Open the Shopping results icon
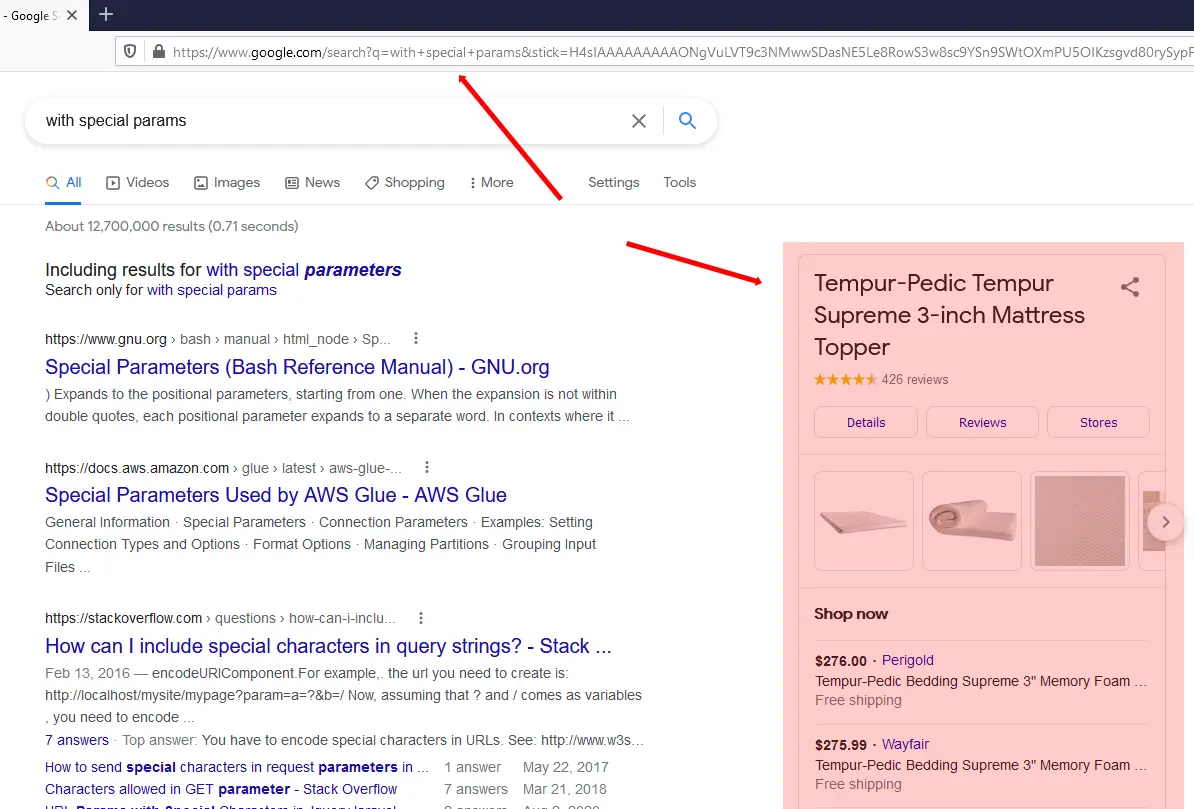The image size is (1194, 809). pos(371,182)
